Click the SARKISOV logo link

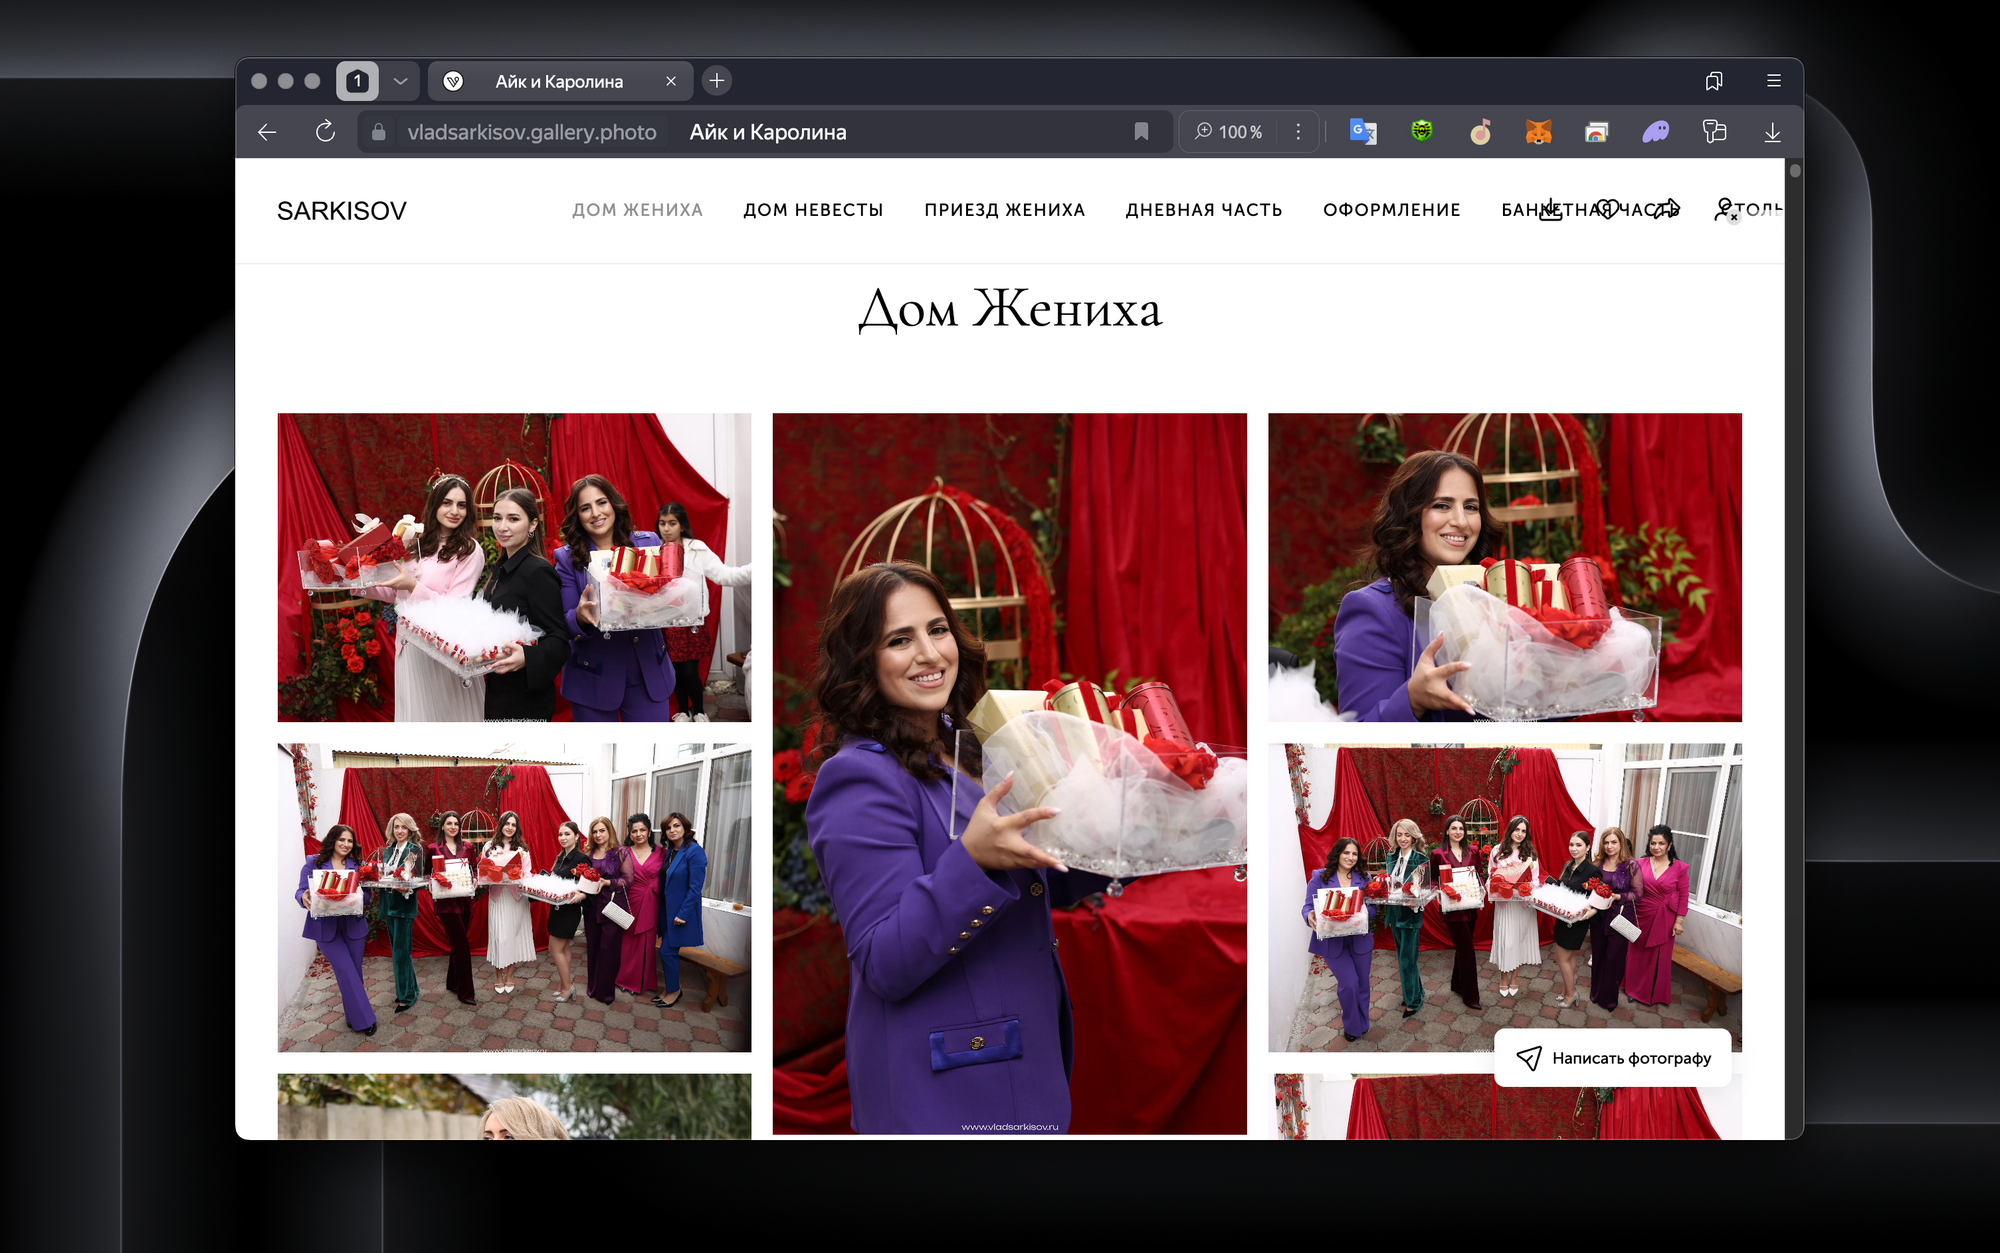coord(342,211)
